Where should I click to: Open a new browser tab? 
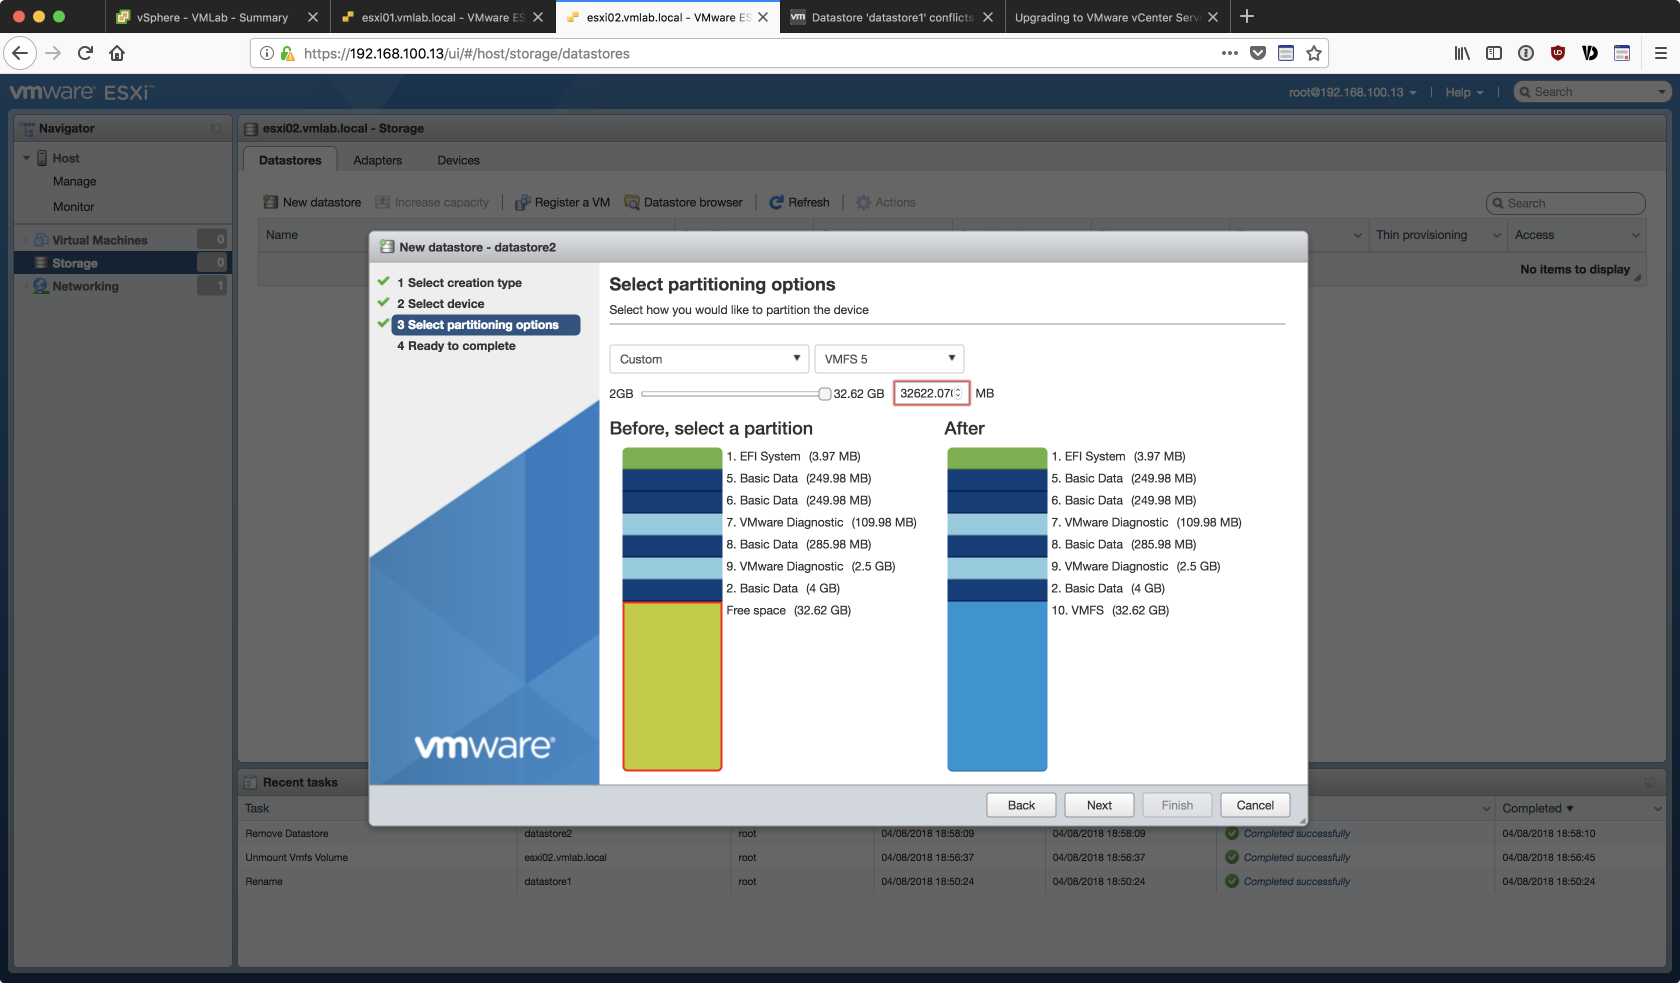click(1247, 17)
